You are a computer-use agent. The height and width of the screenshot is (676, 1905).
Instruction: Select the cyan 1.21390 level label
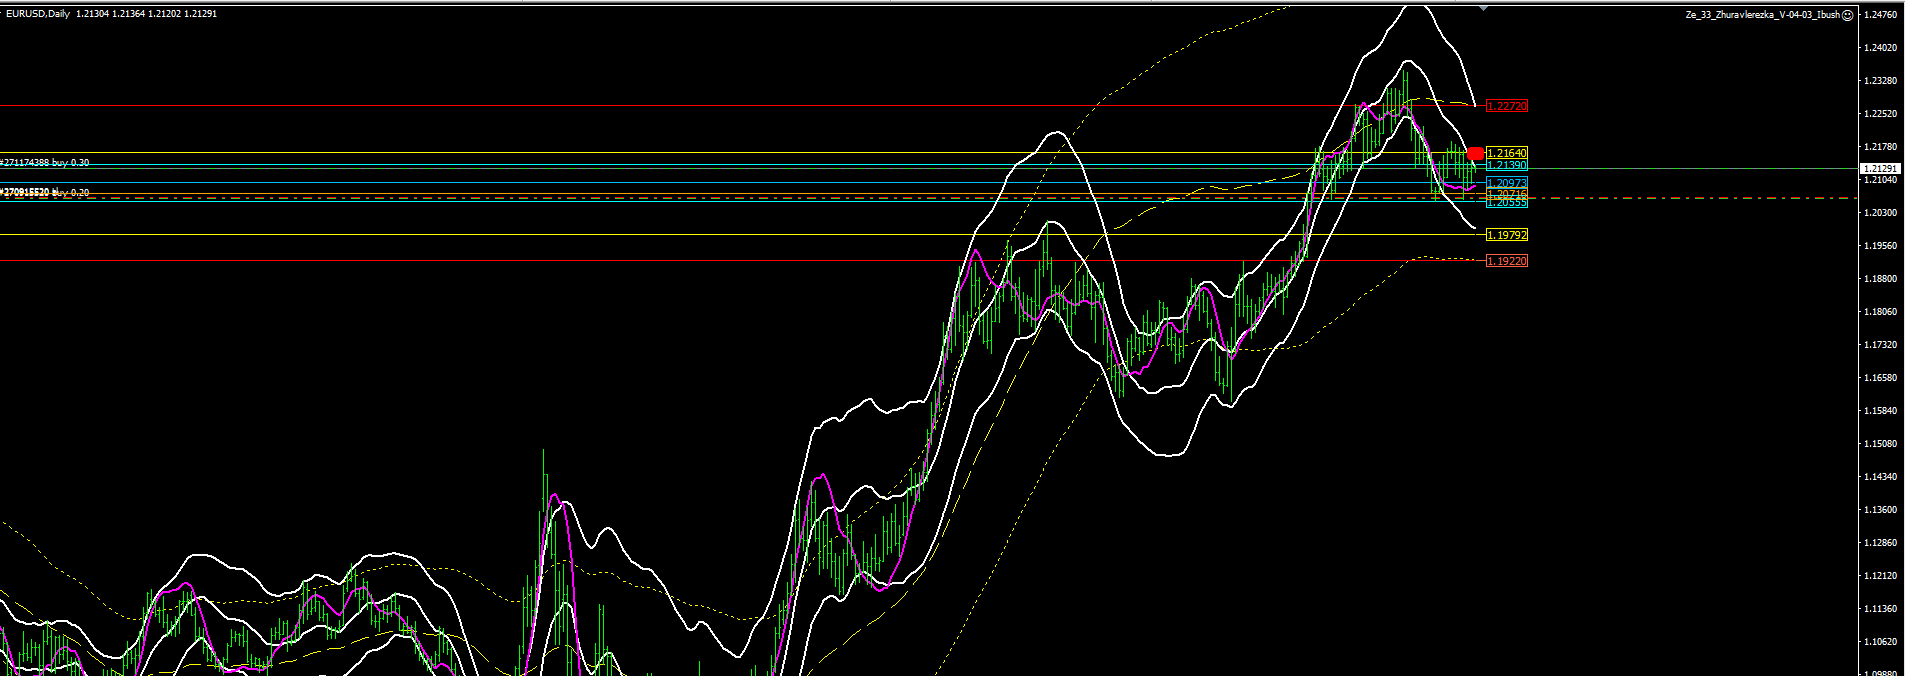click(1507, 165)
